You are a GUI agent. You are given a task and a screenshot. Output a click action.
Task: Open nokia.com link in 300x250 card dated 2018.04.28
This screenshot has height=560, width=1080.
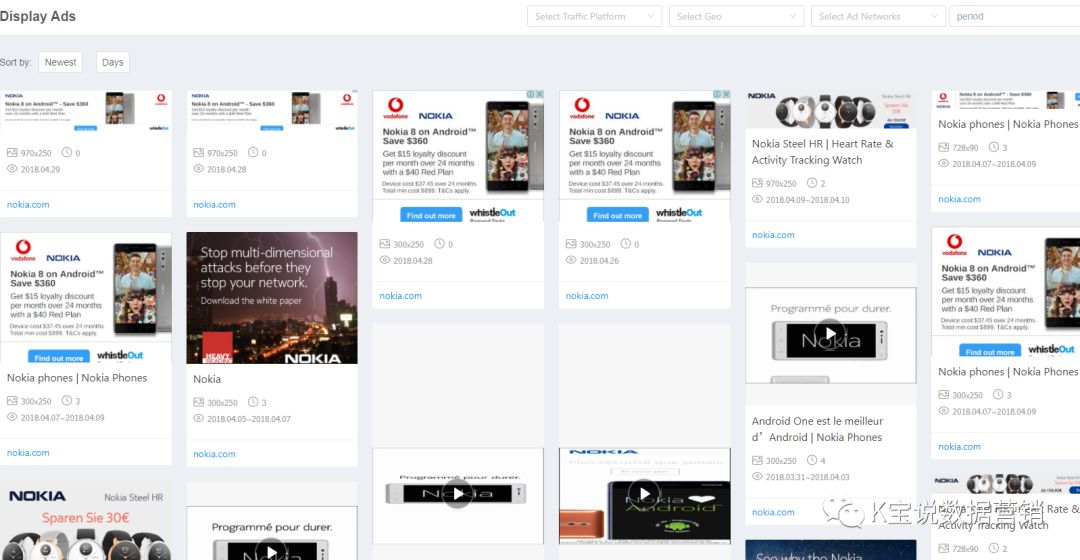pos(401,295)
